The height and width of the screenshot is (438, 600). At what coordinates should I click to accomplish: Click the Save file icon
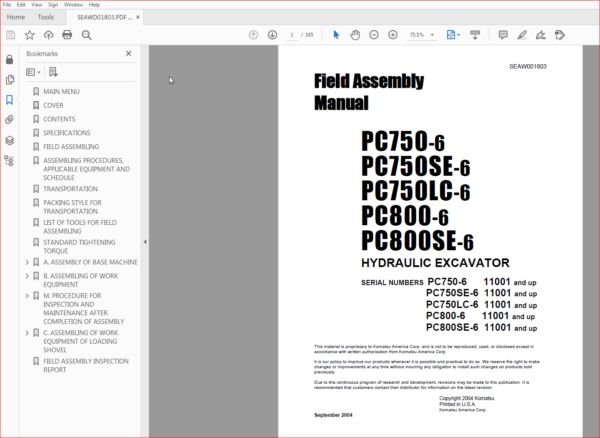pos(11,35)
